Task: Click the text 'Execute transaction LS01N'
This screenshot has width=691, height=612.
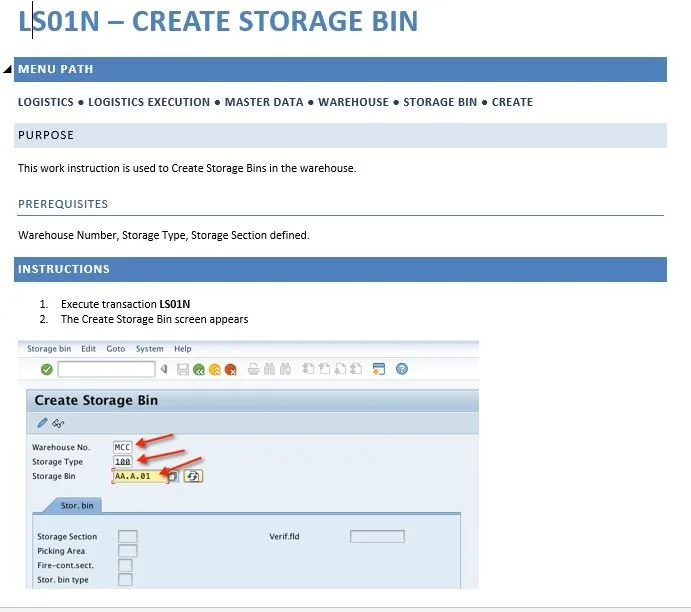Action: pyautogui.click(x=126, y=304)
